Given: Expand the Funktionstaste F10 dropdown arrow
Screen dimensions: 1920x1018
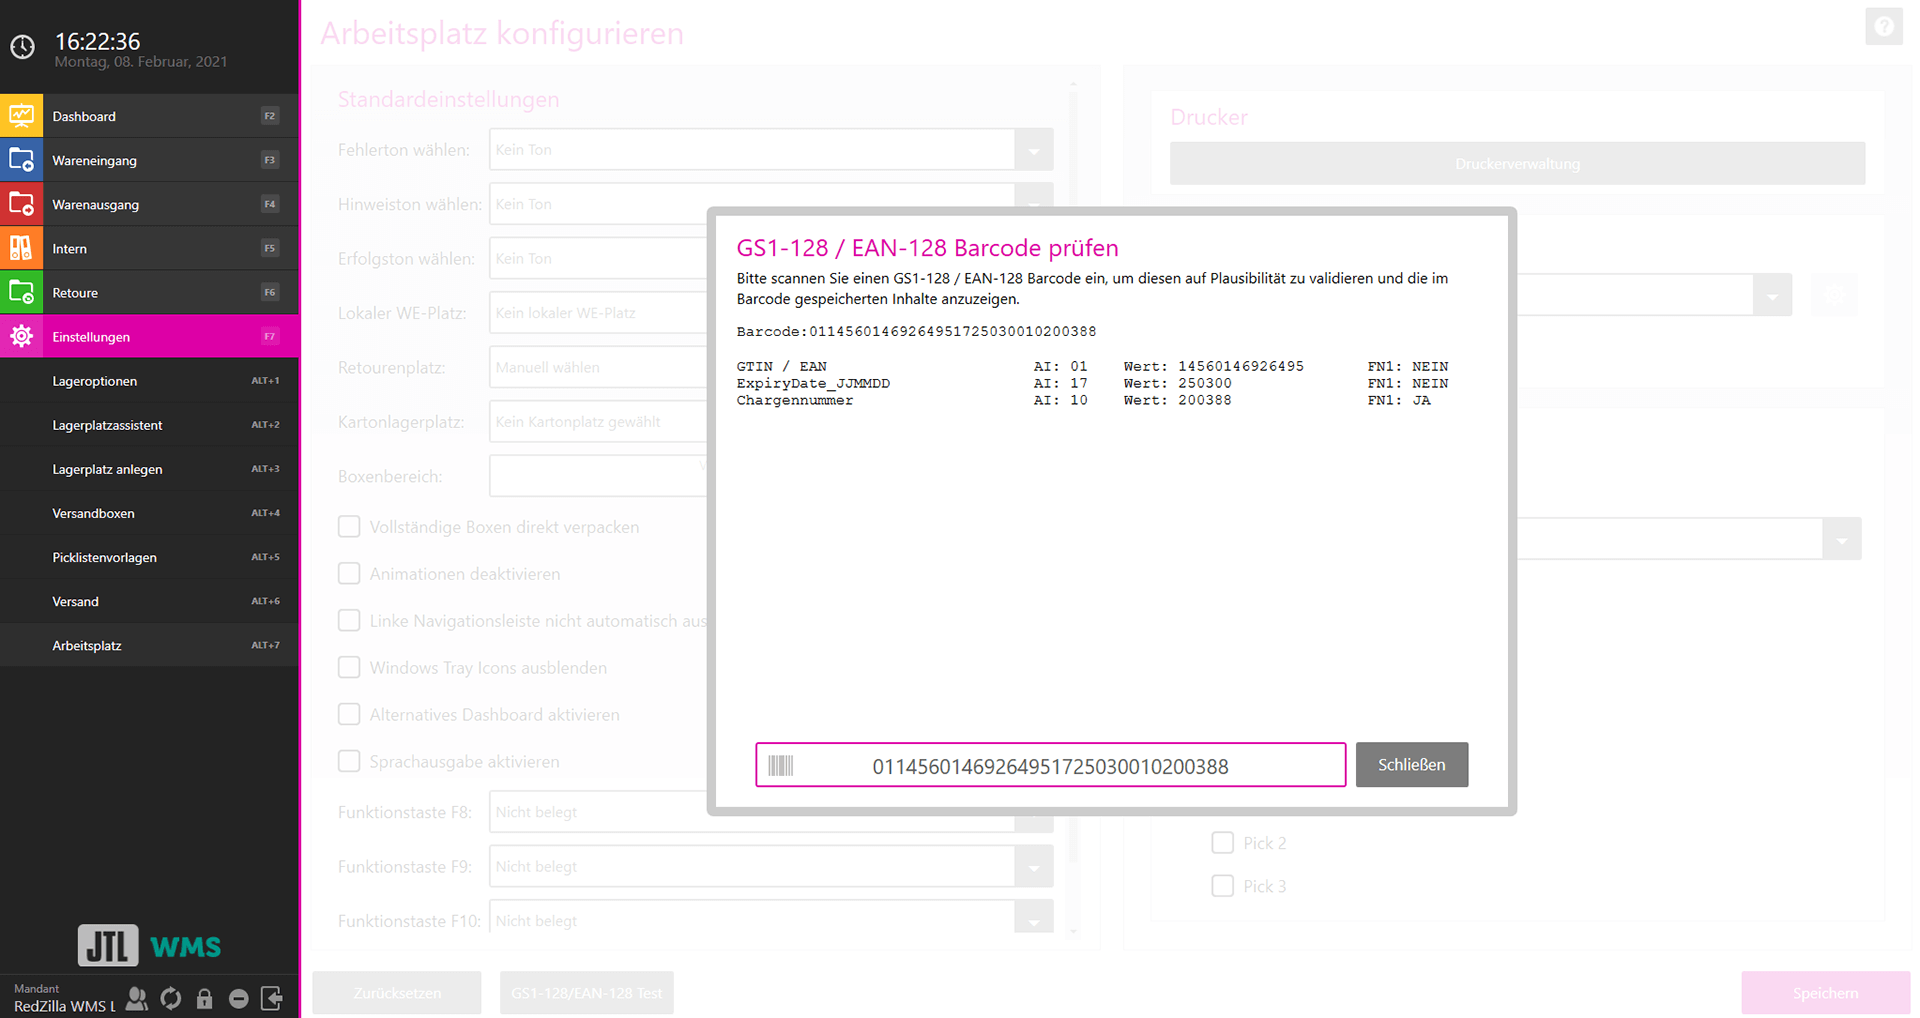Looking at the screenshot, I should point(1034,918).
